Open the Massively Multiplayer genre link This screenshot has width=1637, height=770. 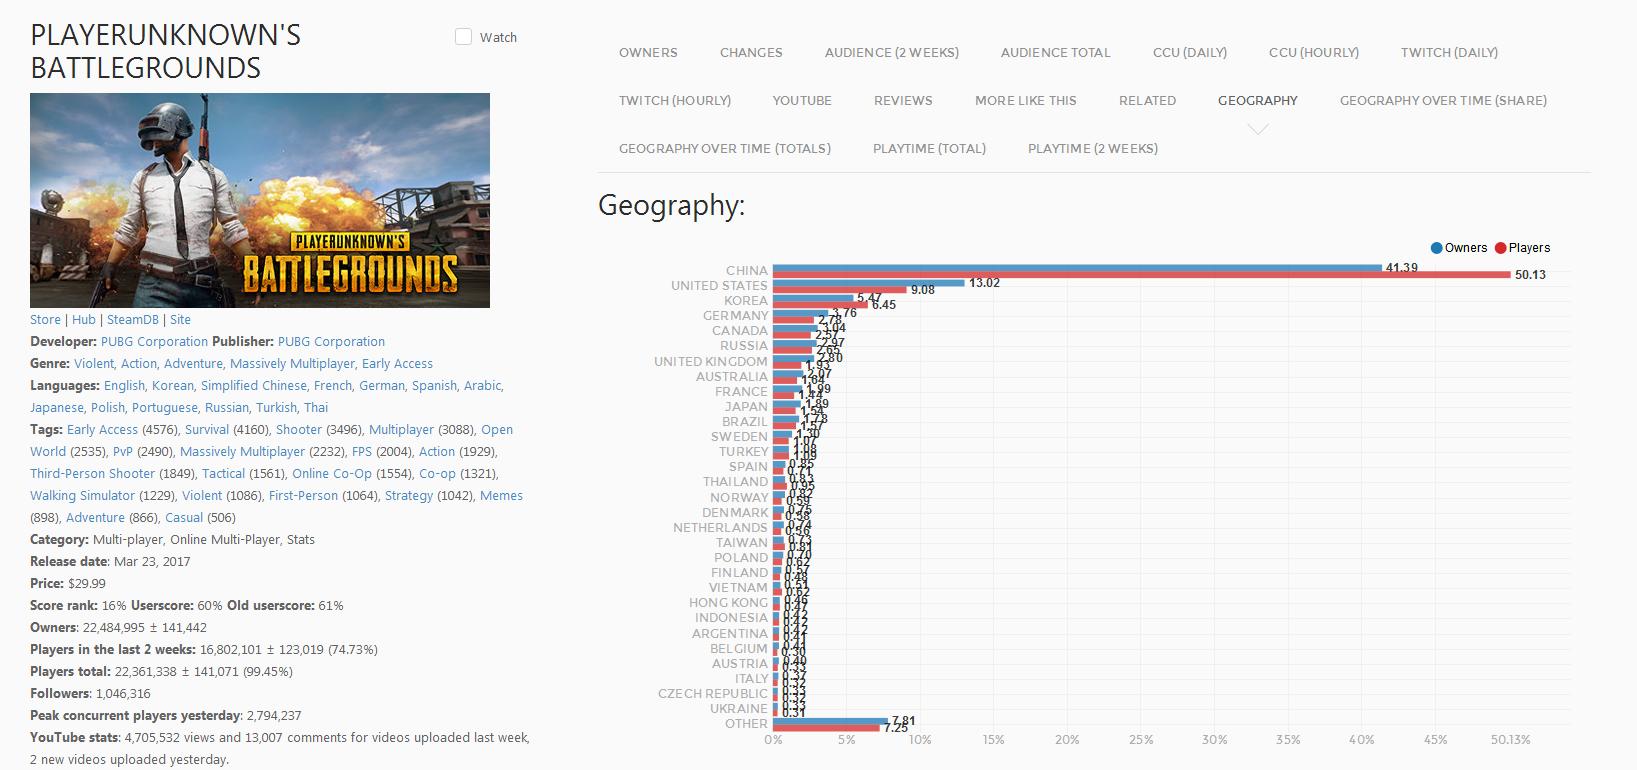(x=292, y=364)
